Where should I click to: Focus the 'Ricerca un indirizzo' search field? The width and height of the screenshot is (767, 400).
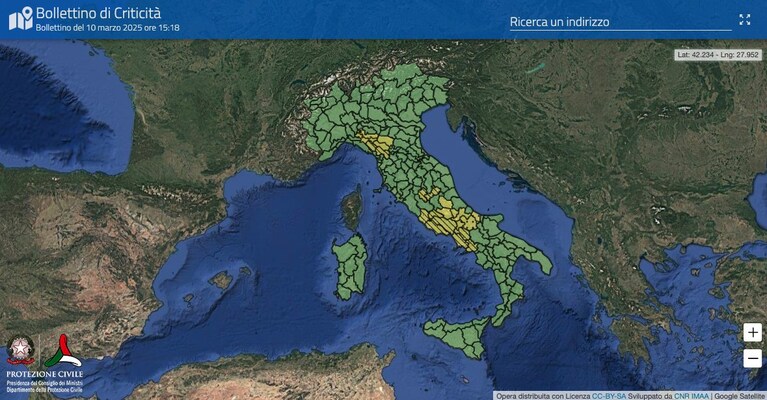pyautogui.click(x=620, y=22)
